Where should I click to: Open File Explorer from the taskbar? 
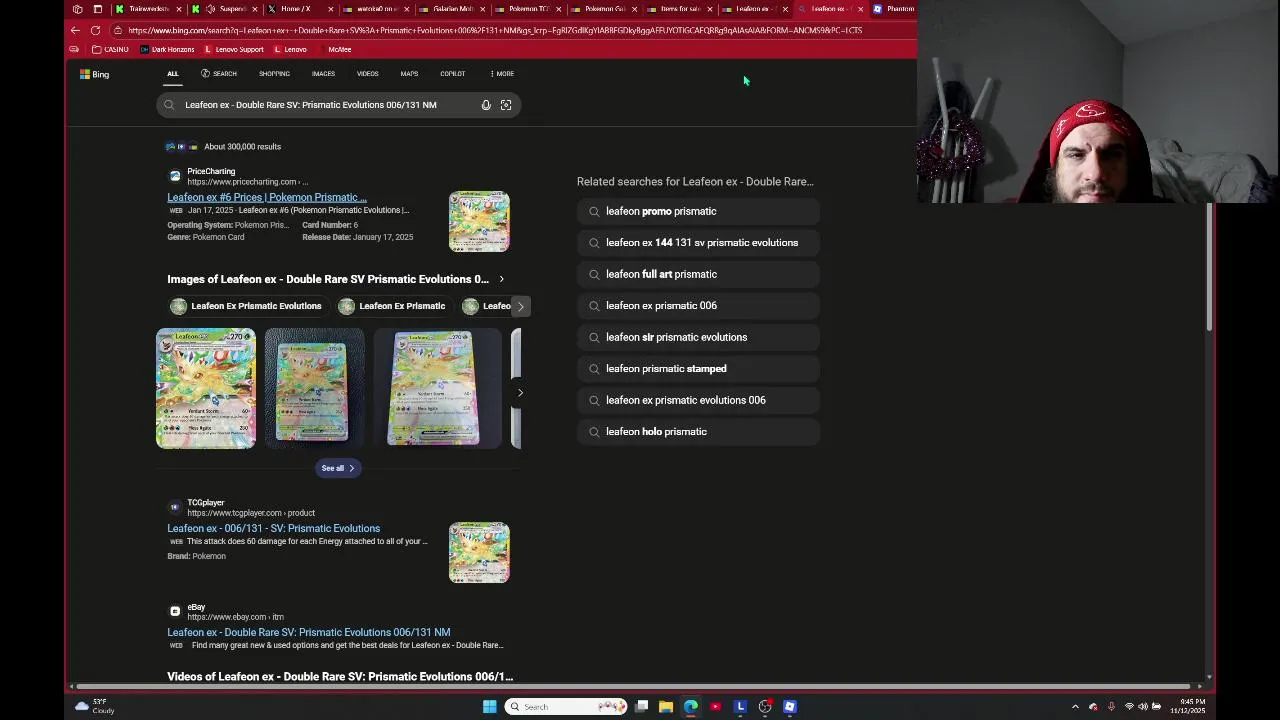666,707
